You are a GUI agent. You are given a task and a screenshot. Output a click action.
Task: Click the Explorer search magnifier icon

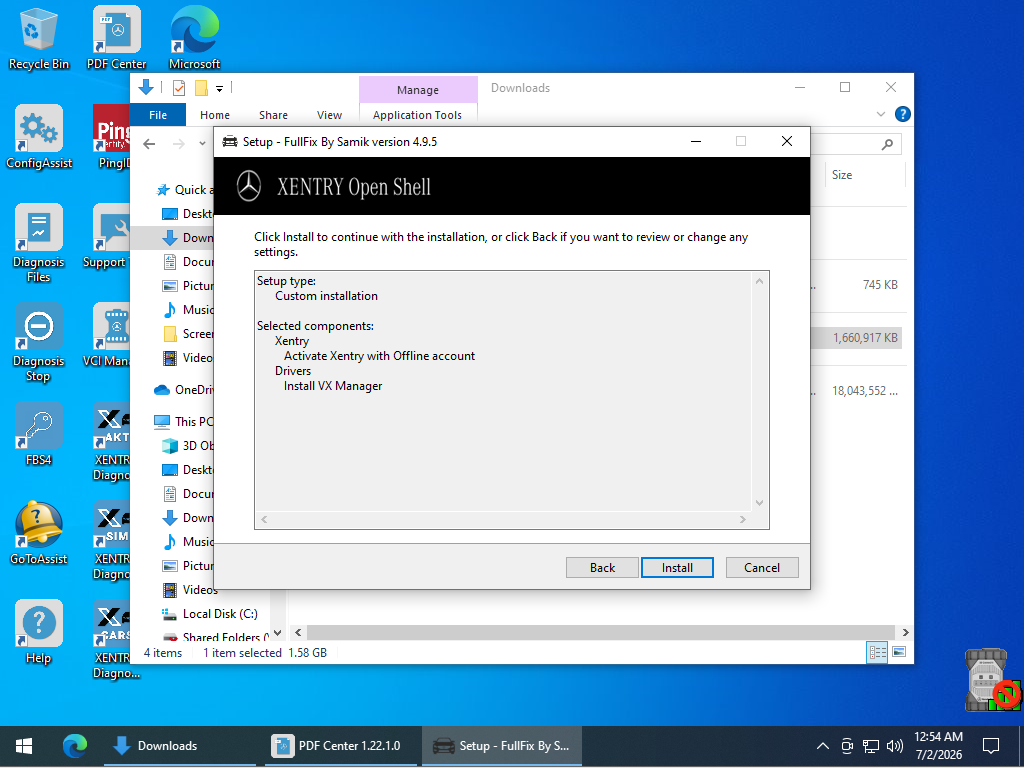(x=887, y=144)
